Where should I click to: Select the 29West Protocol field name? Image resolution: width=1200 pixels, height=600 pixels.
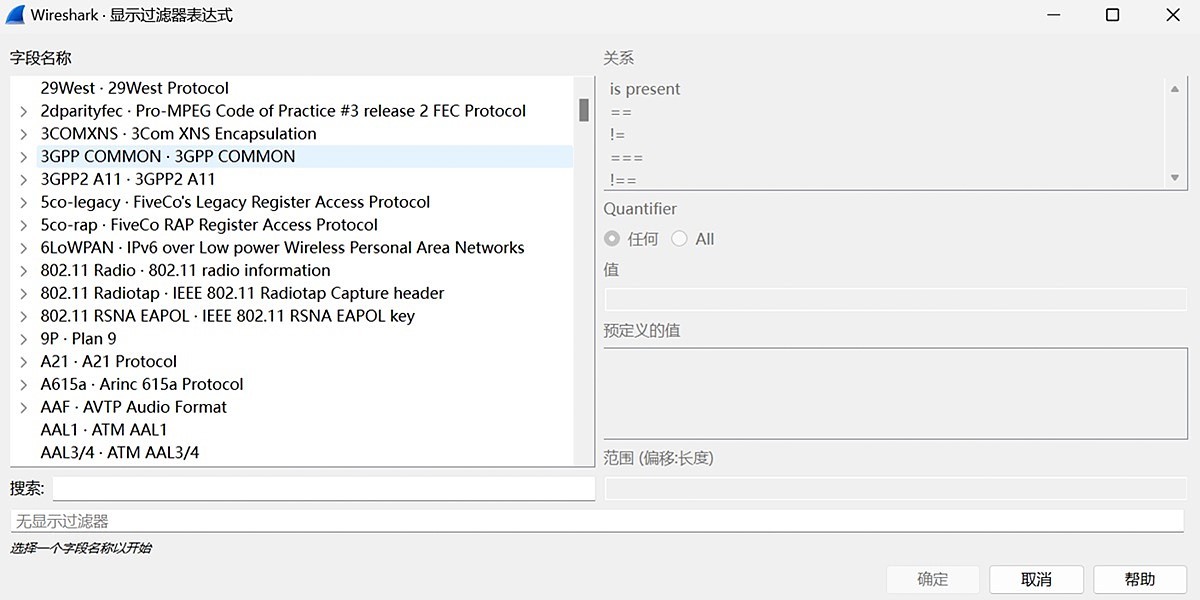135,87
